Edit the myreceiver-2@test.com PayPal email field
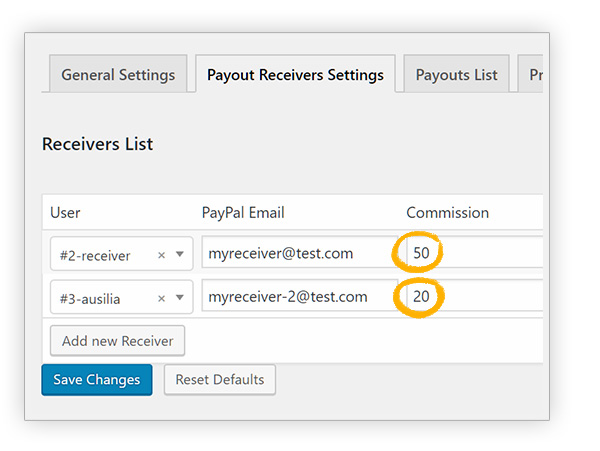Image resolution: width=600 pixels, height=451 pixels. (x=300, y=296)
